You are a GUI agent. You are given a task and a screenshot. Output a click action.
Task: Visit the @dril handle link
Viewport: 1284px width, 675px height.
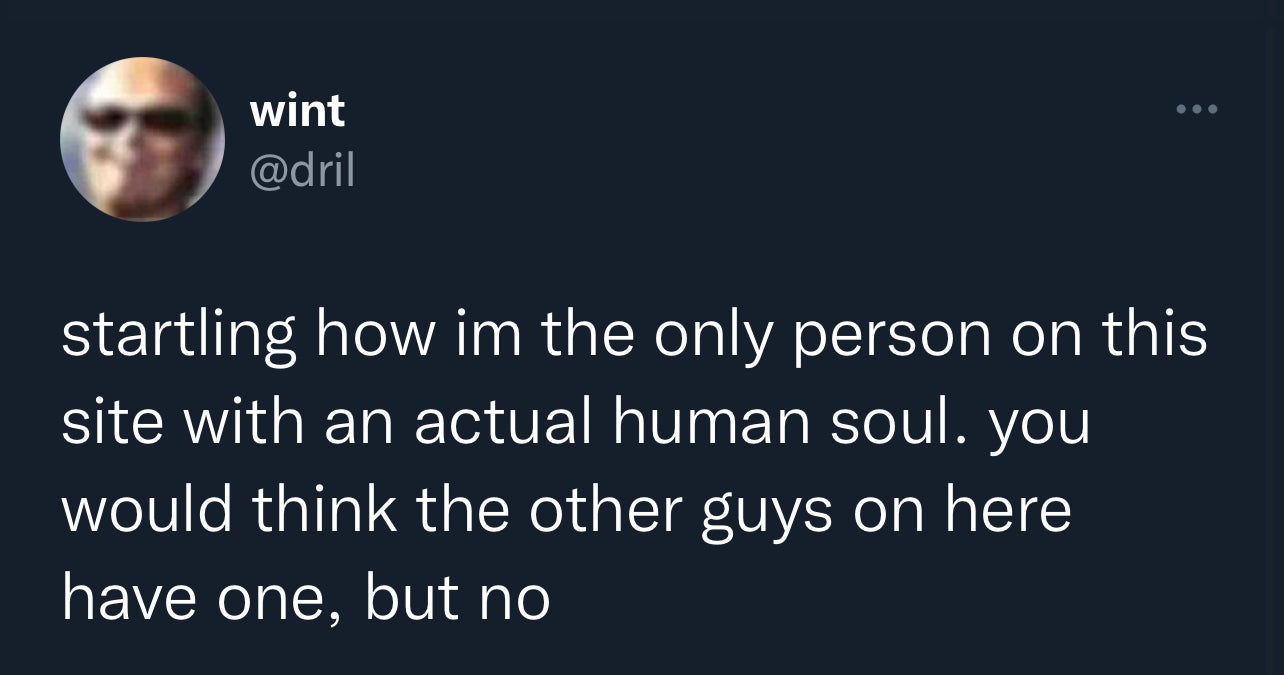click(x=302, y=172)
